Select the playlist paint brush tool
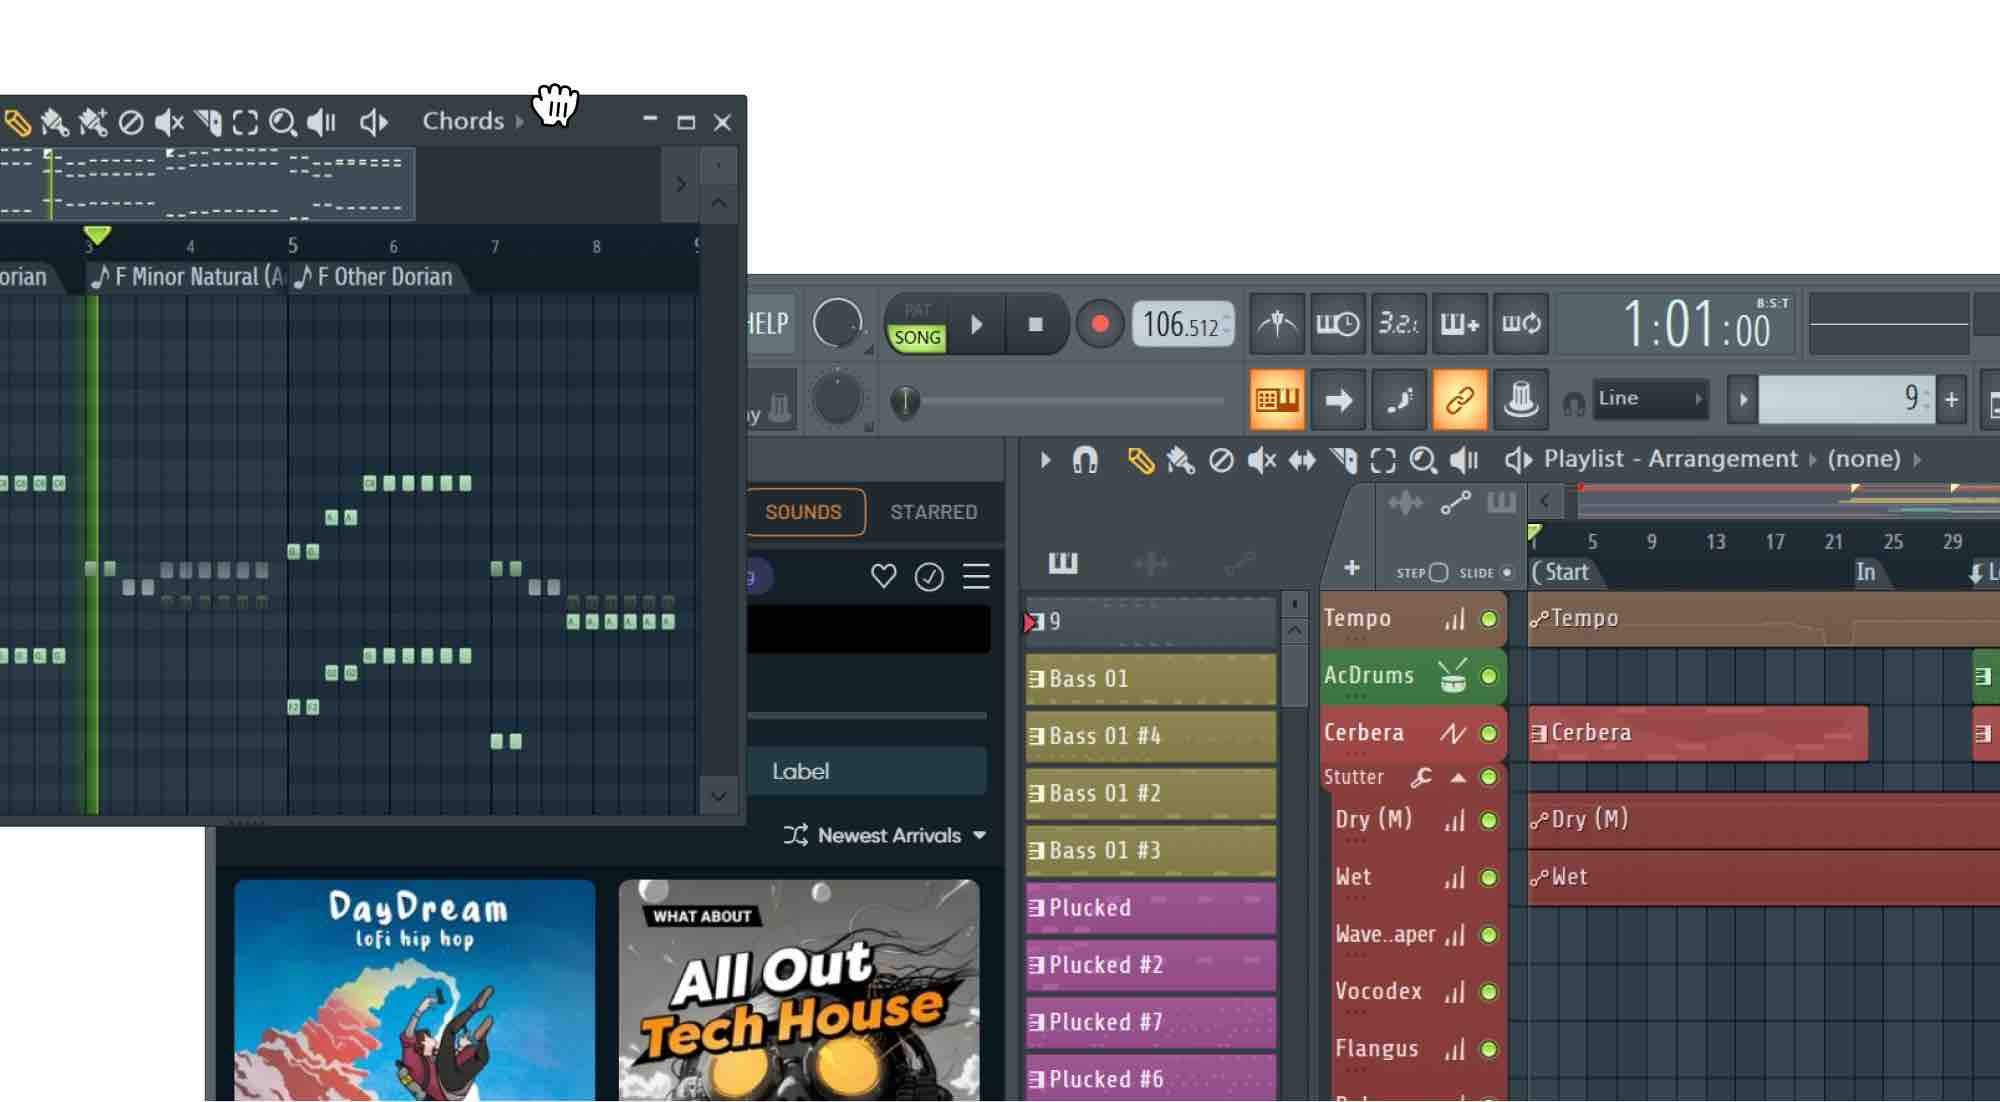Image resolution: width=2000 pixels, height=1102 pixels. pyautogui.click(x=1180, y=460)
